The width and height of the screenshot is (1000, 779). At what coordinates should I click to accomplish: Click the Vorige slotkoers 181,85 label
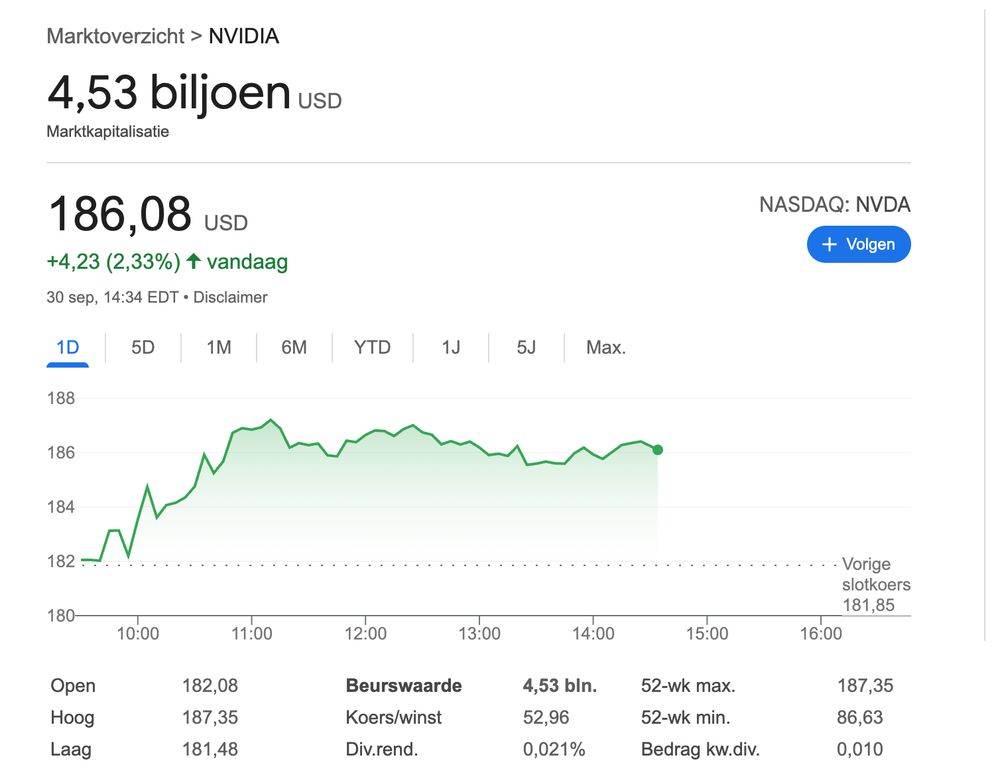(867, 584)
